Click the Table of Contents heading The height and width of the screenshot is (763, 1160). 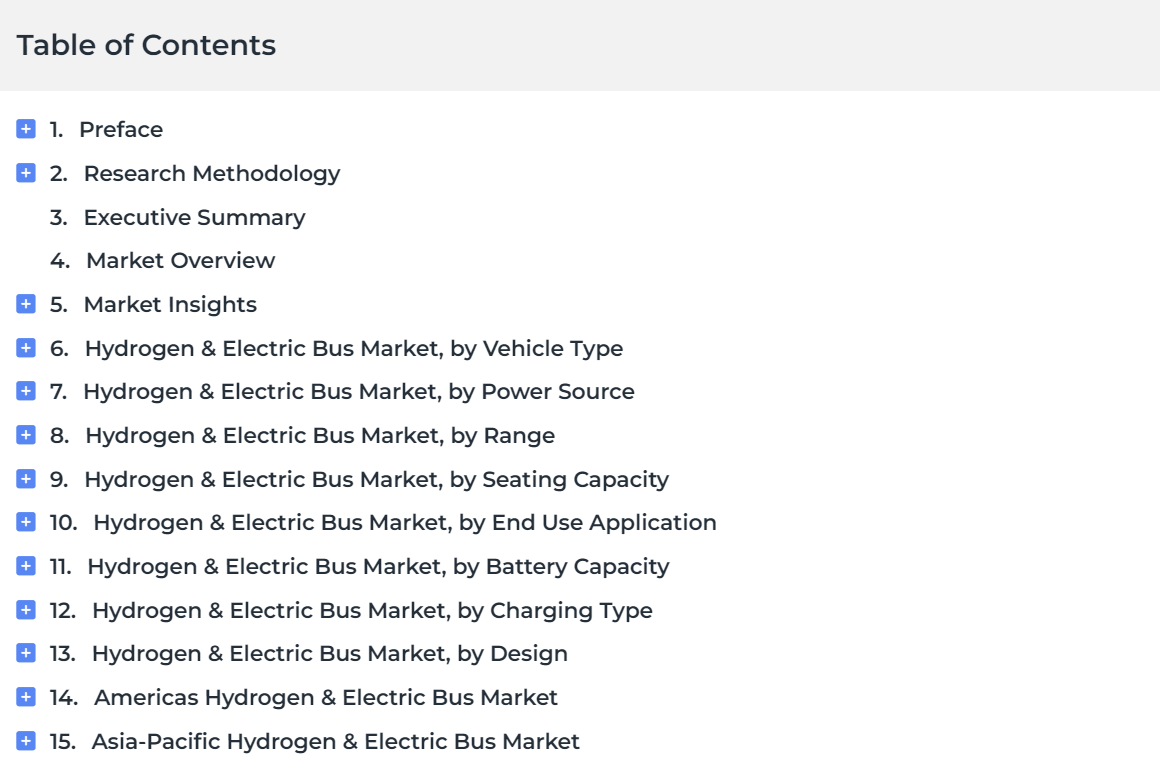click(x=146, y=45)
